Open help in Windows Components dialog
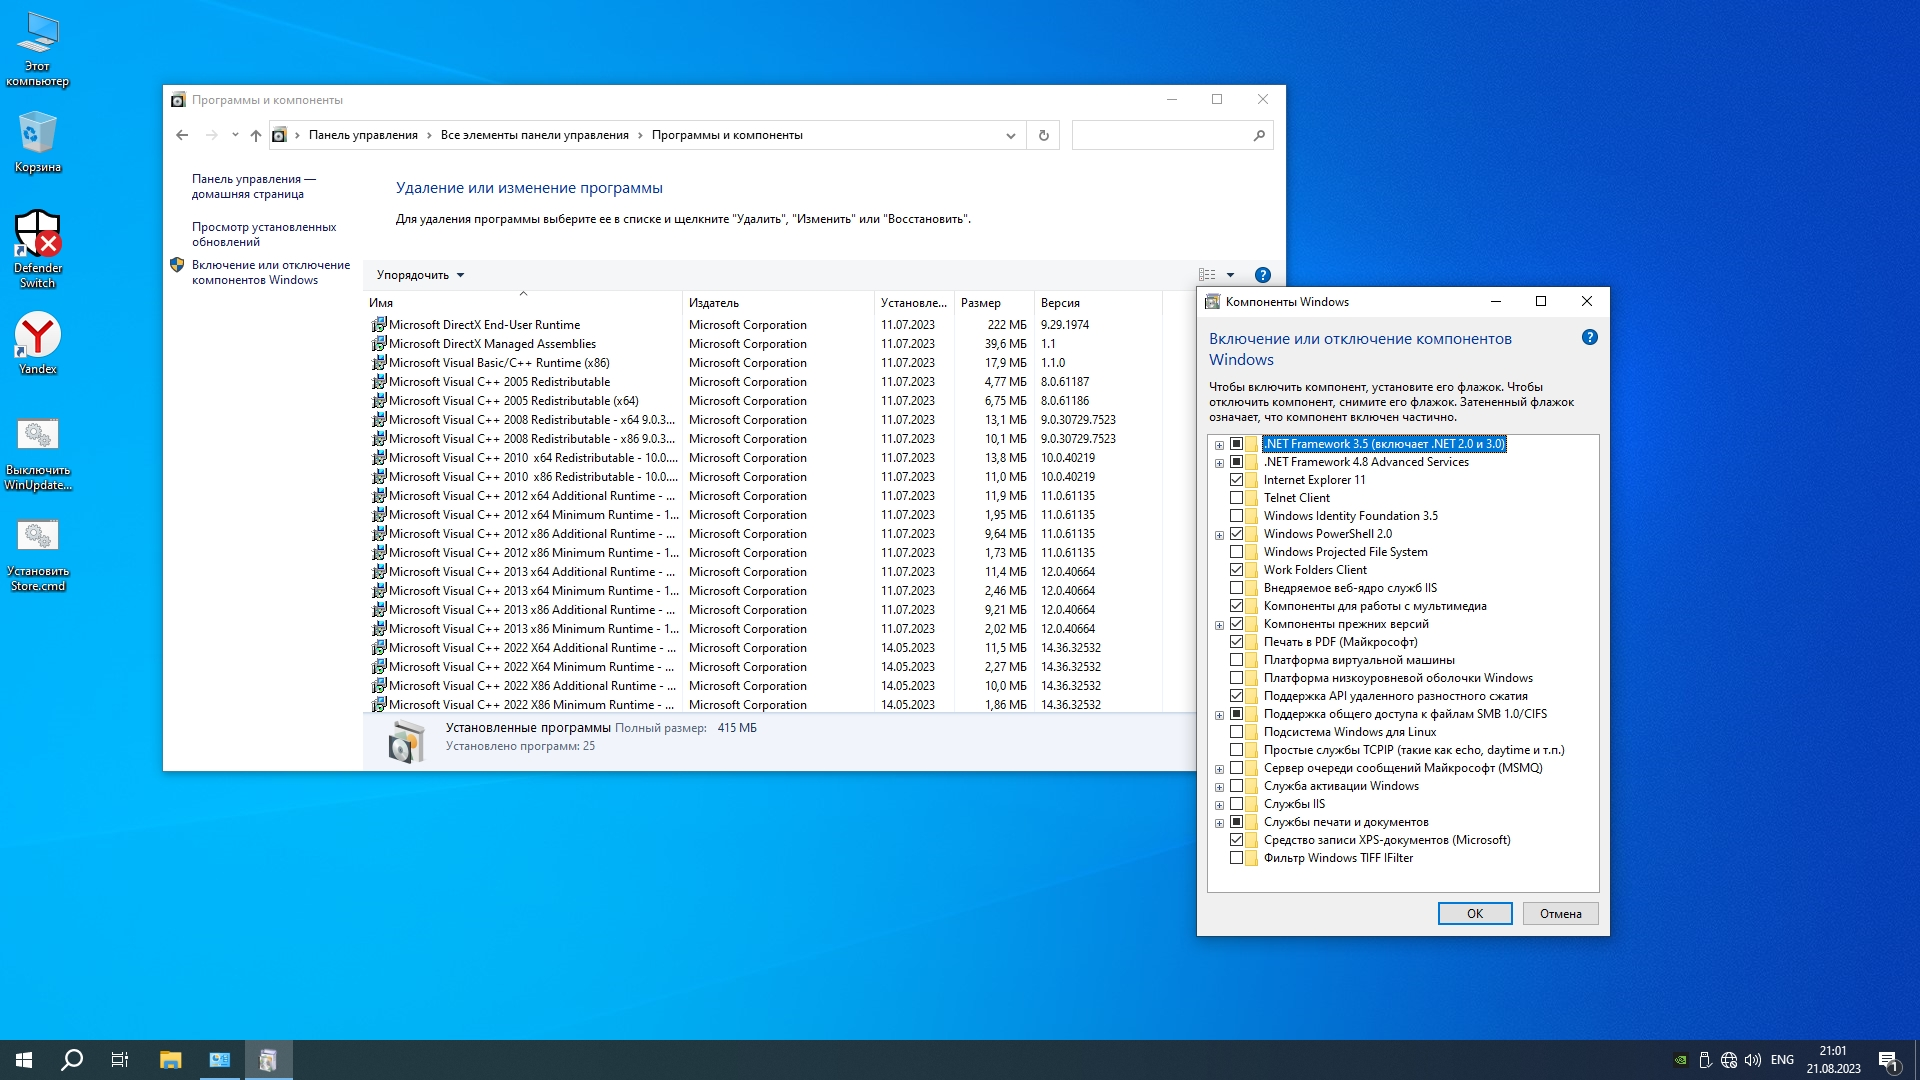The width and height of the screenshot is (1920, 1080). click(1589, 338)
